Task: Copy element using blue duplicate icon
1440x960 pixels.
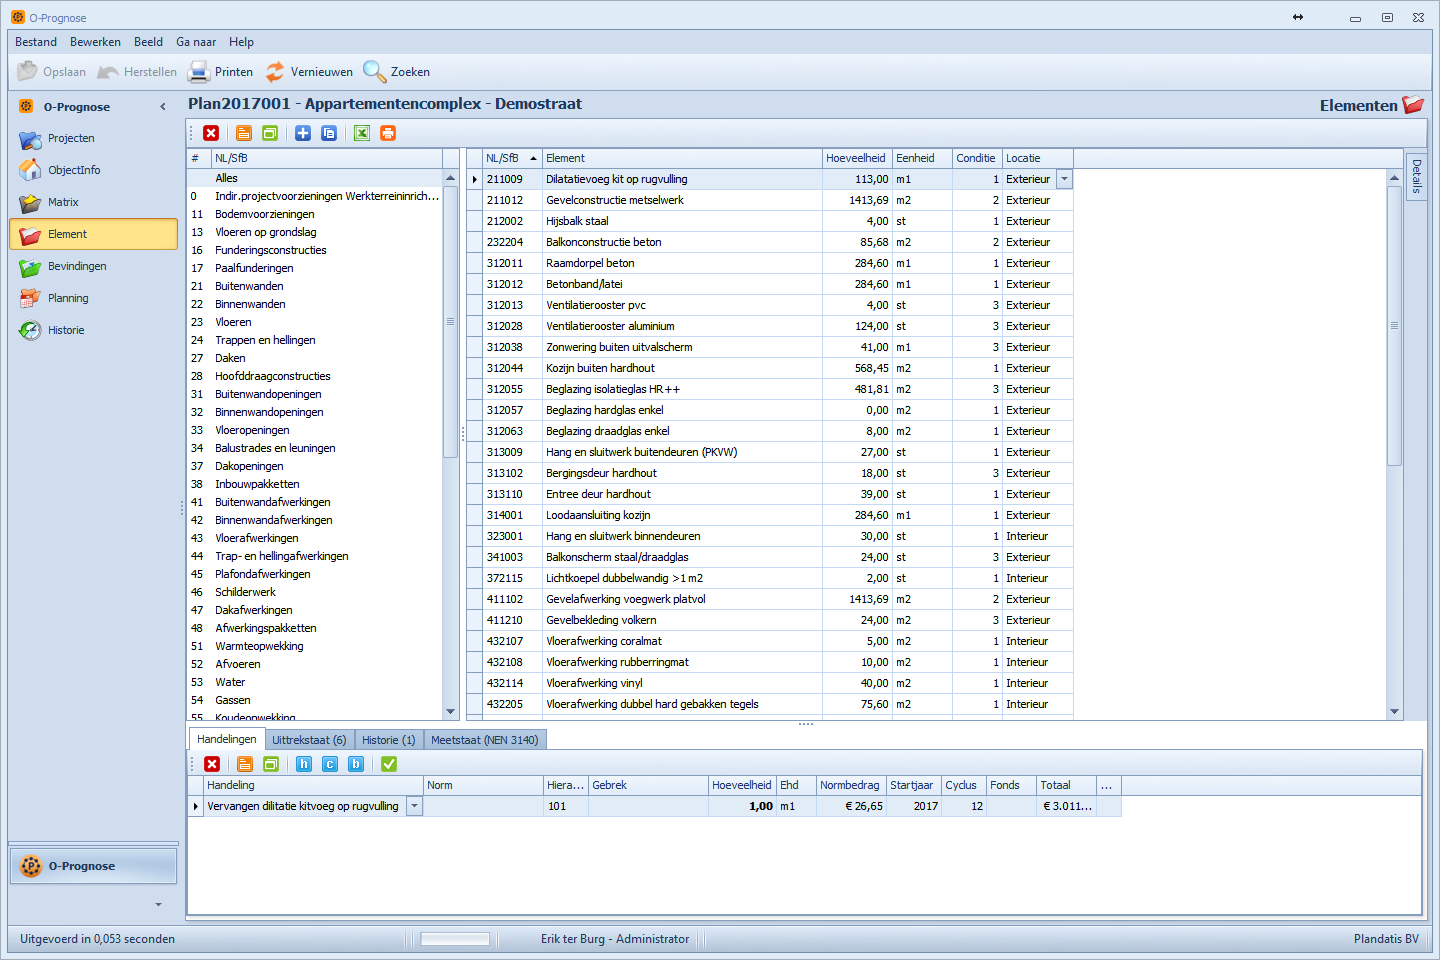Action: pyautogui.click(x=329, y=133)
